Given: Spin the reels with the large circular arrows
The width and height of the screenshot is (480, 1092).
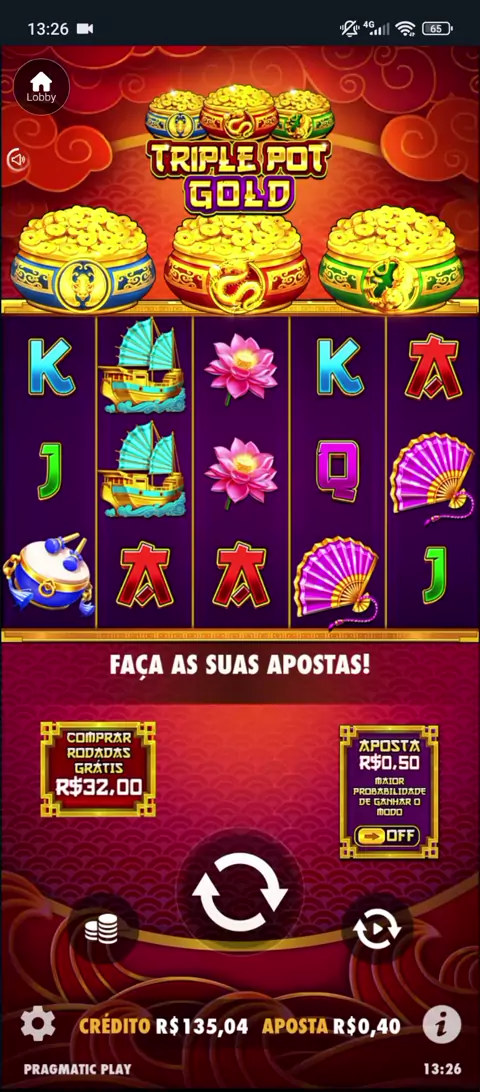Looking at the screenshot, I should pos(240,894).
